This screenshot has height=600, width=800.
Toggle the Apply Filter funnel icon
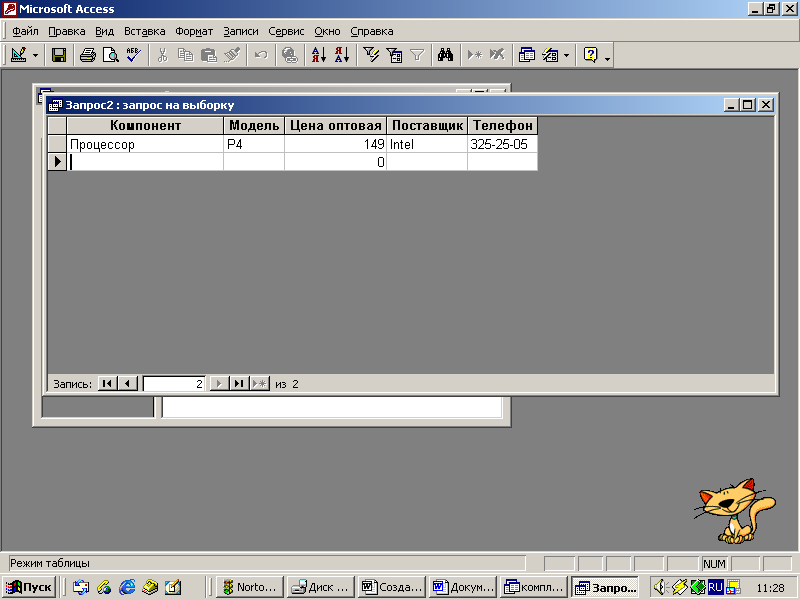(417, 55)
